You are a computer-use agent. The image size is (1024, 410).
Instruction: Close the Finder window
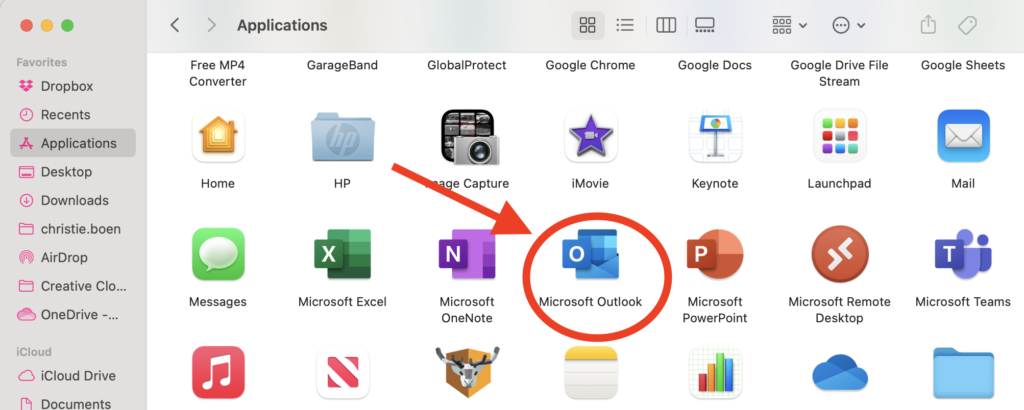[x=26, y=26]
